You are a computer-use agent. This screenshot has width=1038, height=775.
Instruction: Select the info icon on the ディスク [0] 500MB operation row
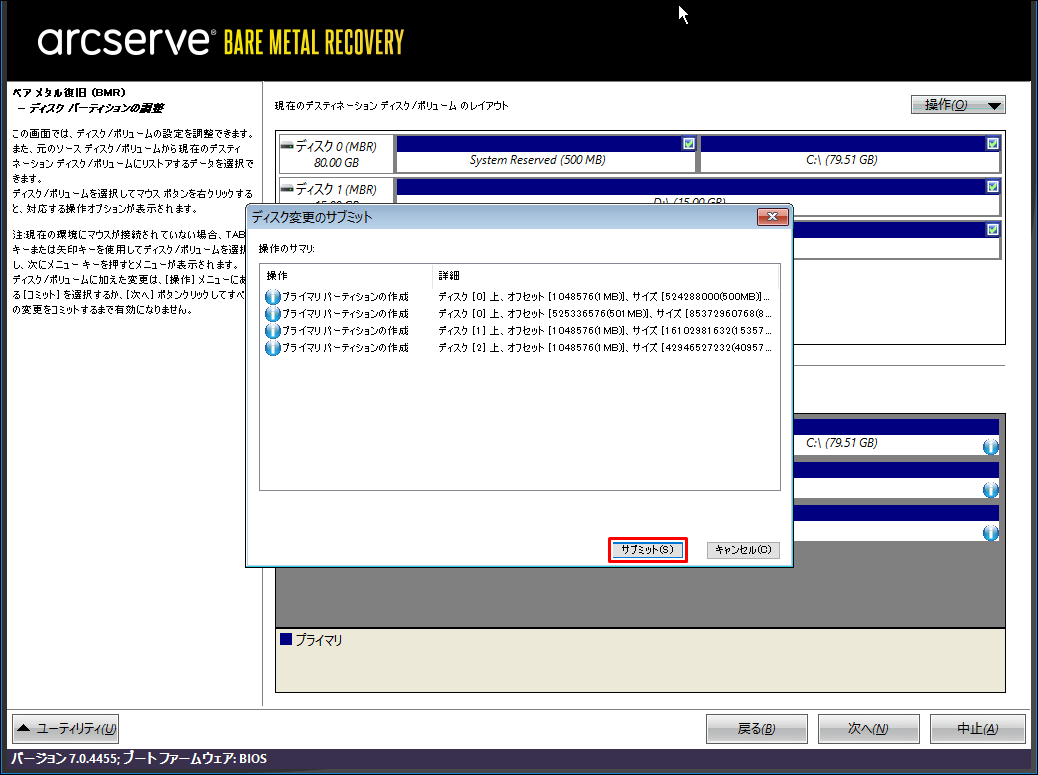(x=273, y=296)
